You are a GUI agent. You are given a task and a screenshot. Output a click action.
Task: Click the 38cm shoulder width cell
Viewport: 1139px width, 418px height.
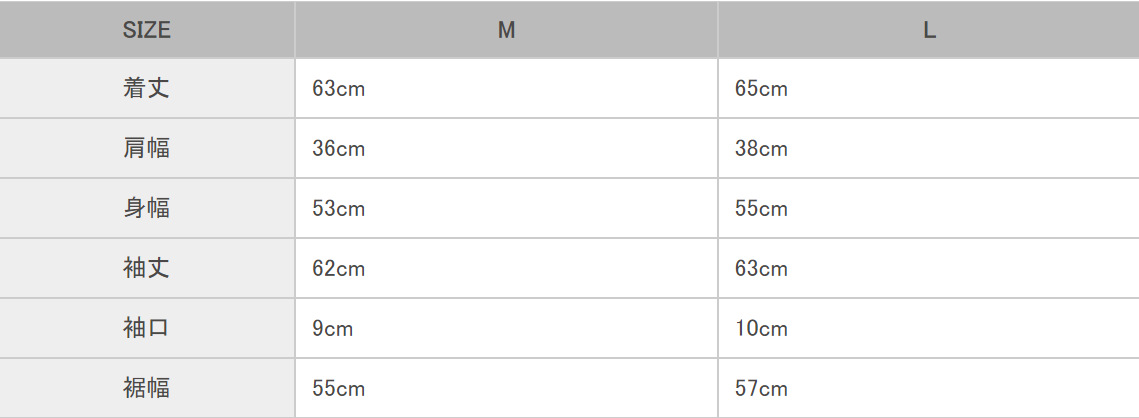[x=761, y=149]
